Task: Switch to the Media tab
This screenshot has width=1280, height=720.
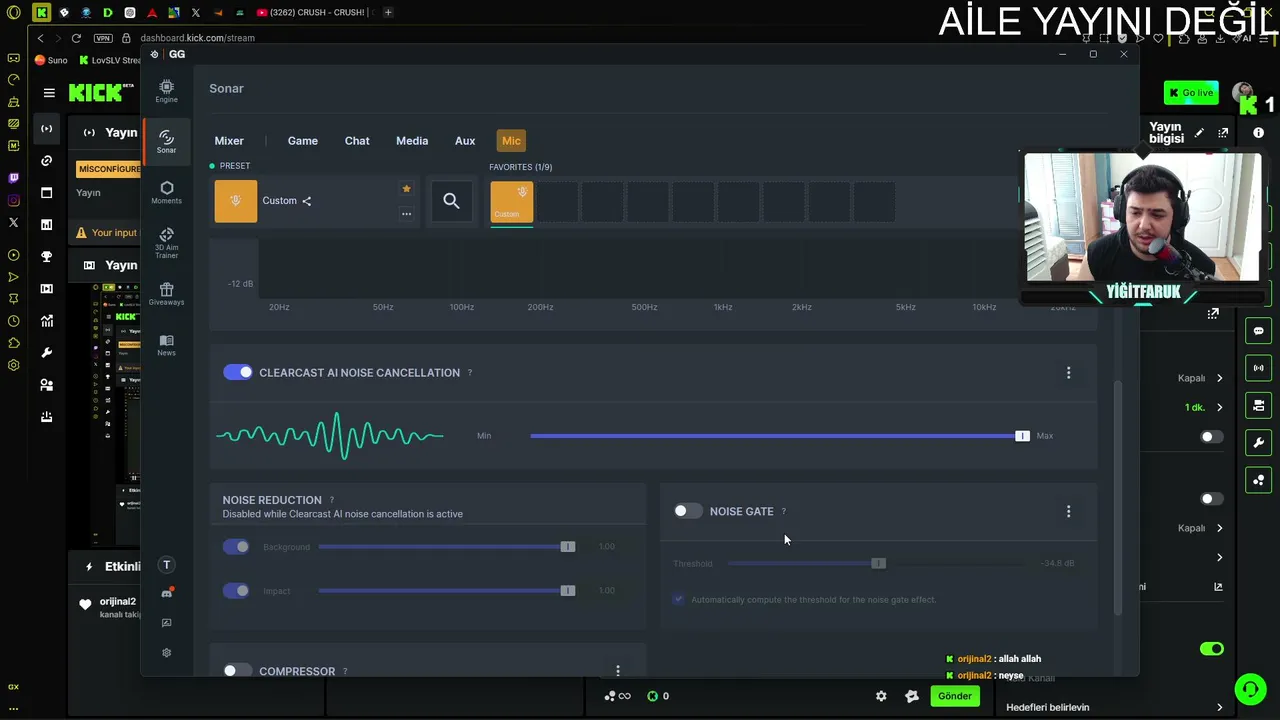Action: (x=412, y=141)
